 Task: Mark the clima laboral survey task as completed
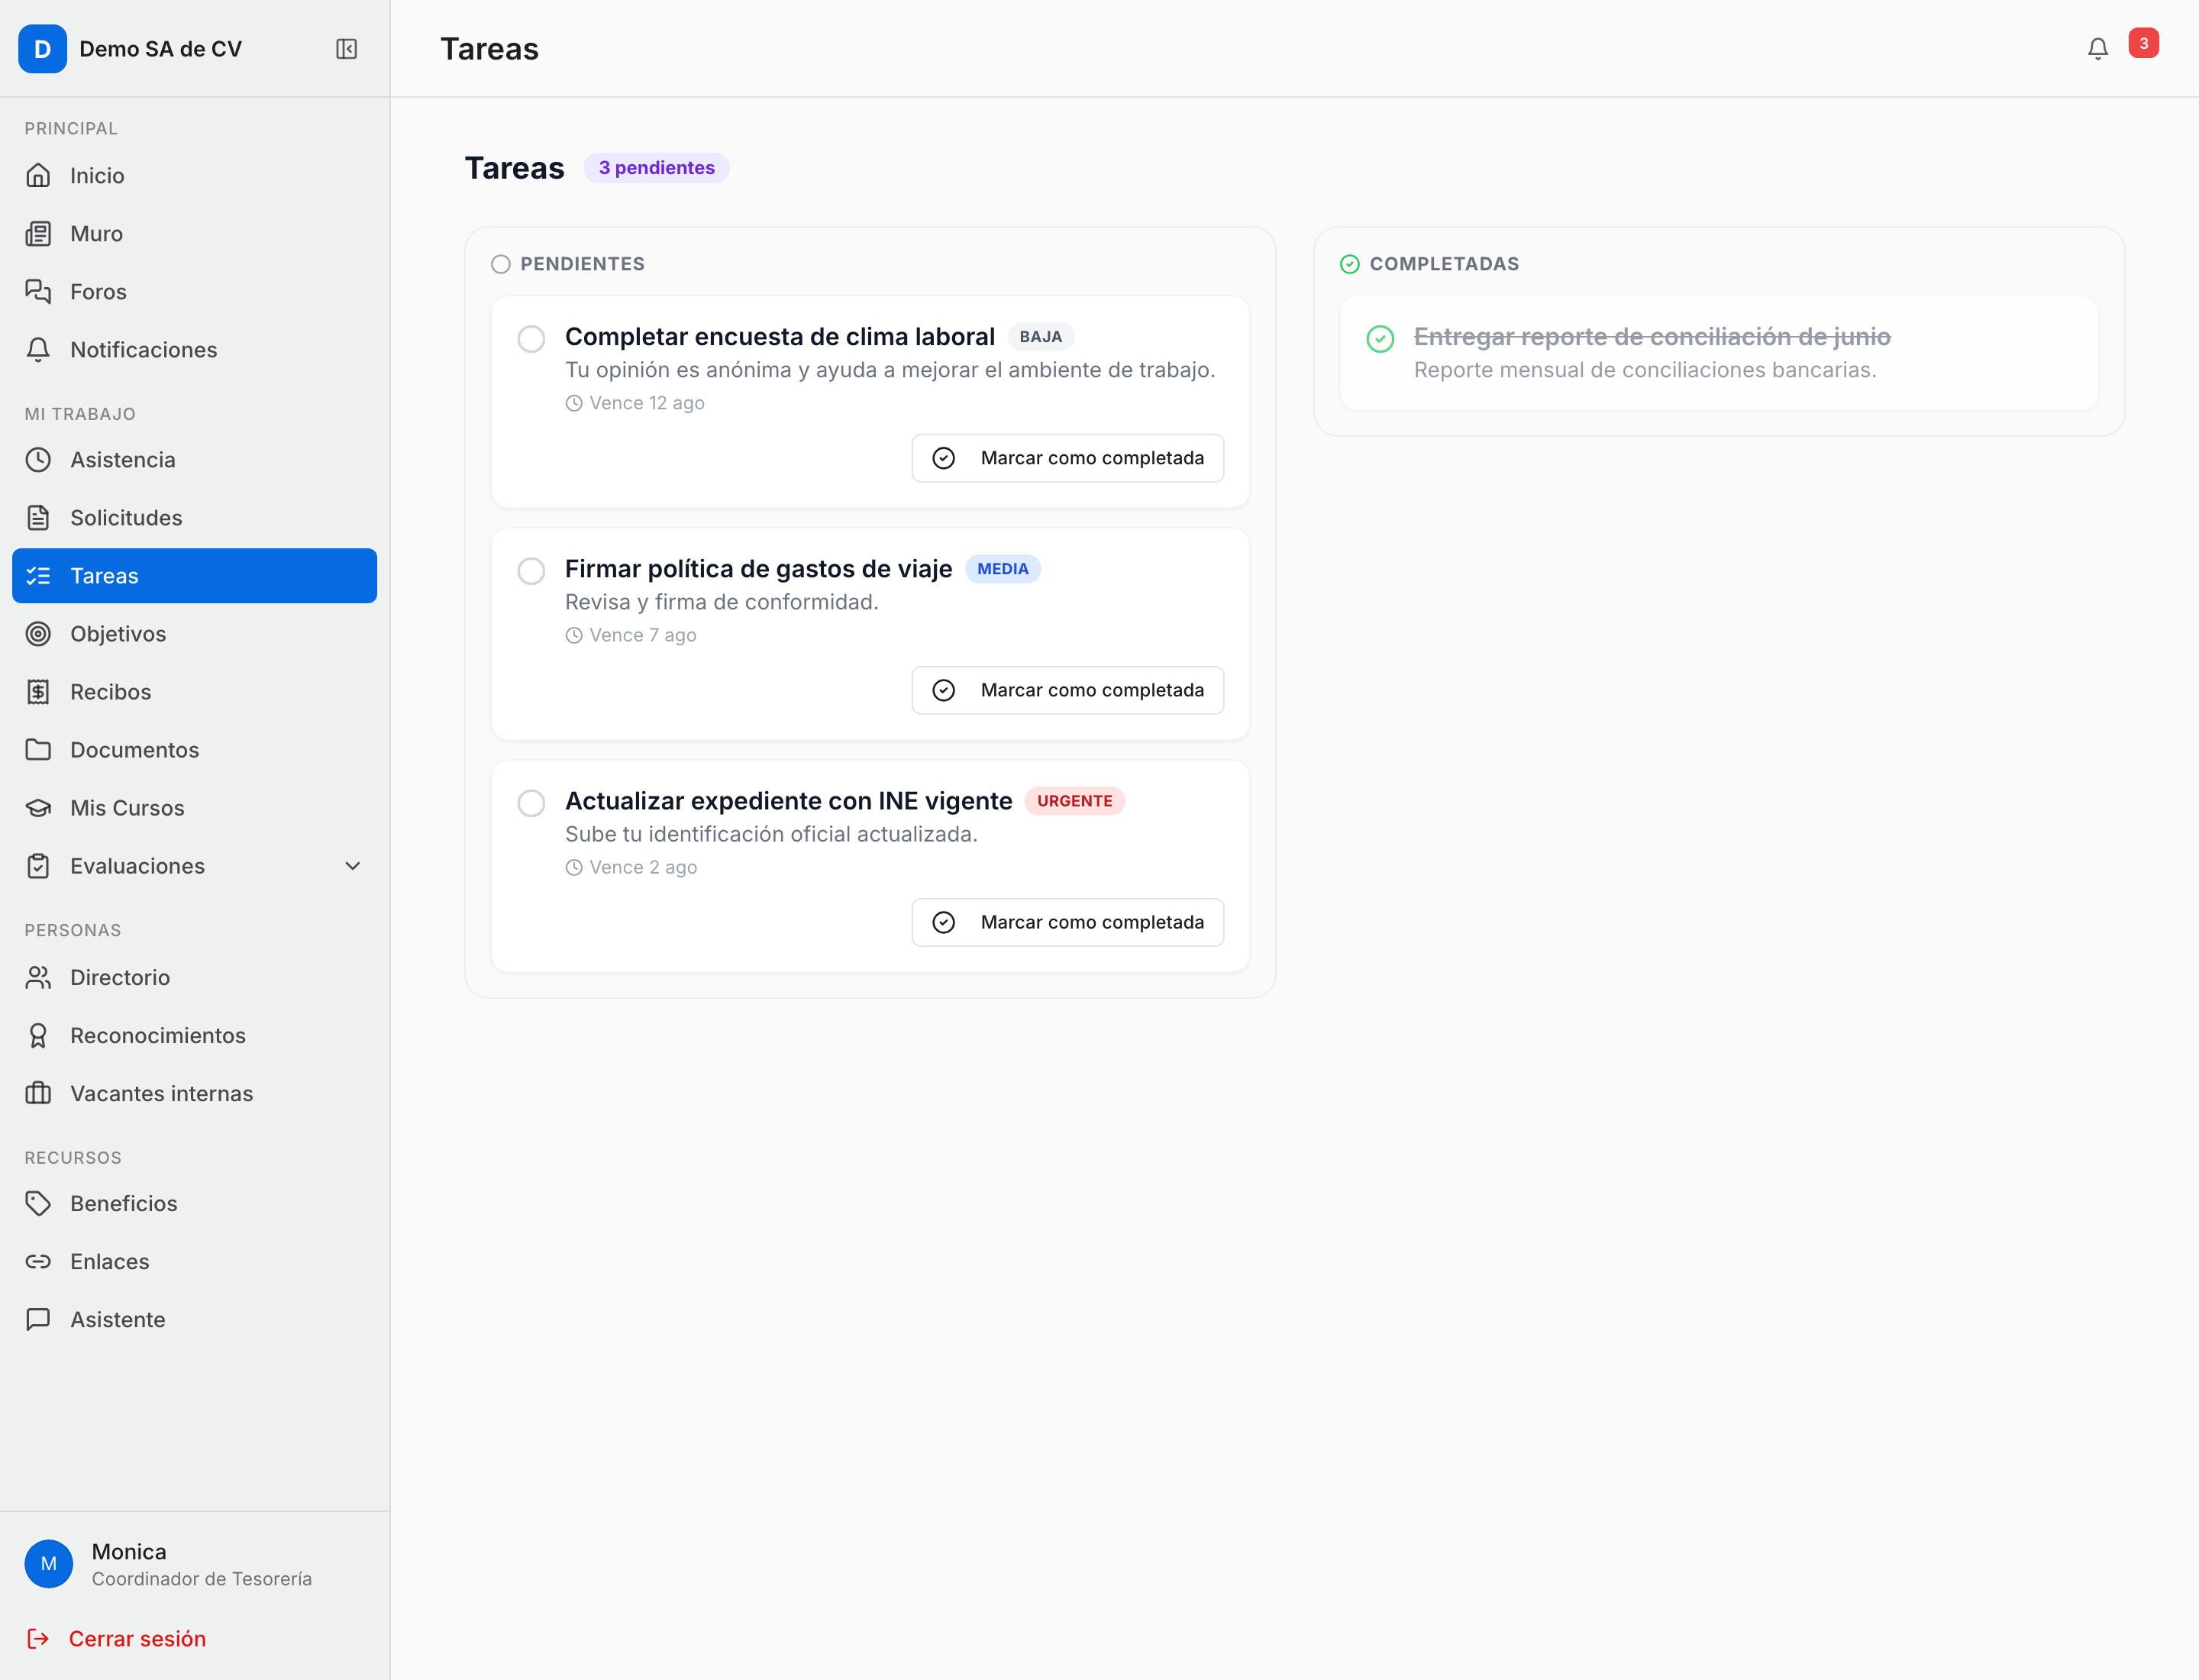tap(1067, 458)
